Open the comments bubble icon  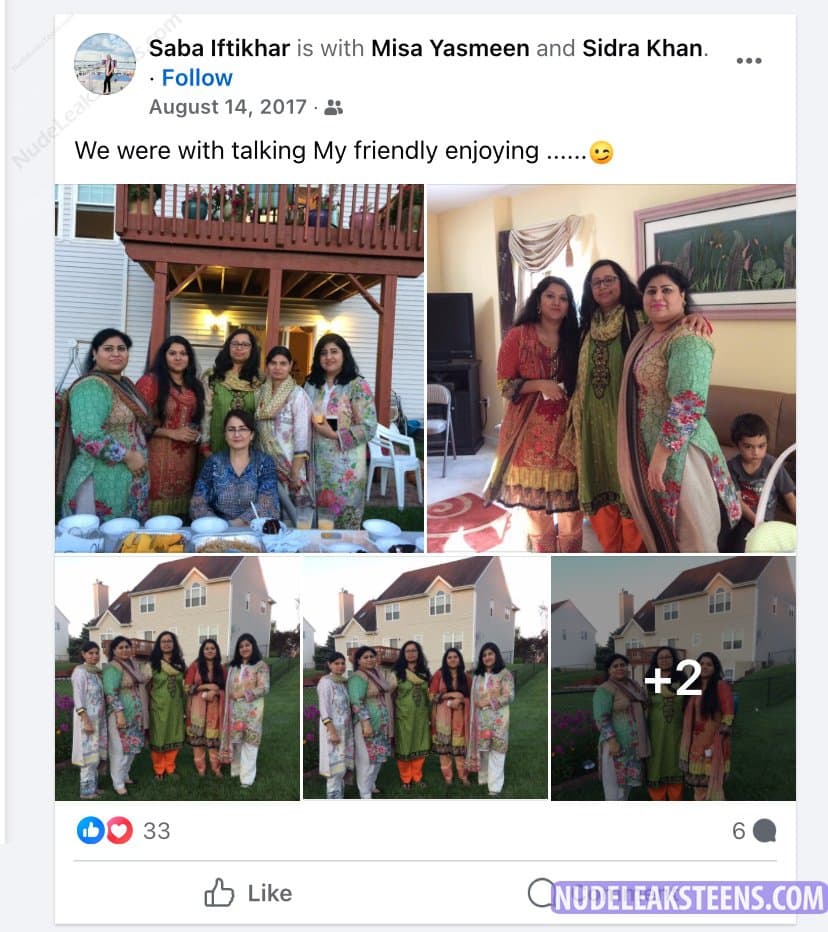(x=764, y=830)
